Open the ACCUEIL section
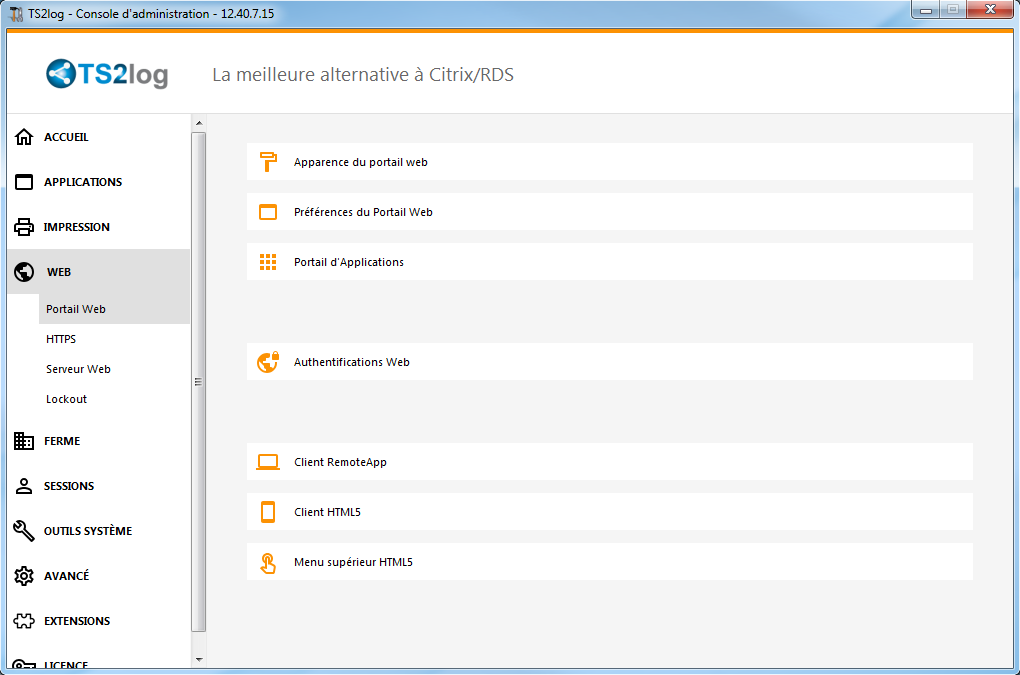This screenshot has height=675, width=1020. coord(99,137)
